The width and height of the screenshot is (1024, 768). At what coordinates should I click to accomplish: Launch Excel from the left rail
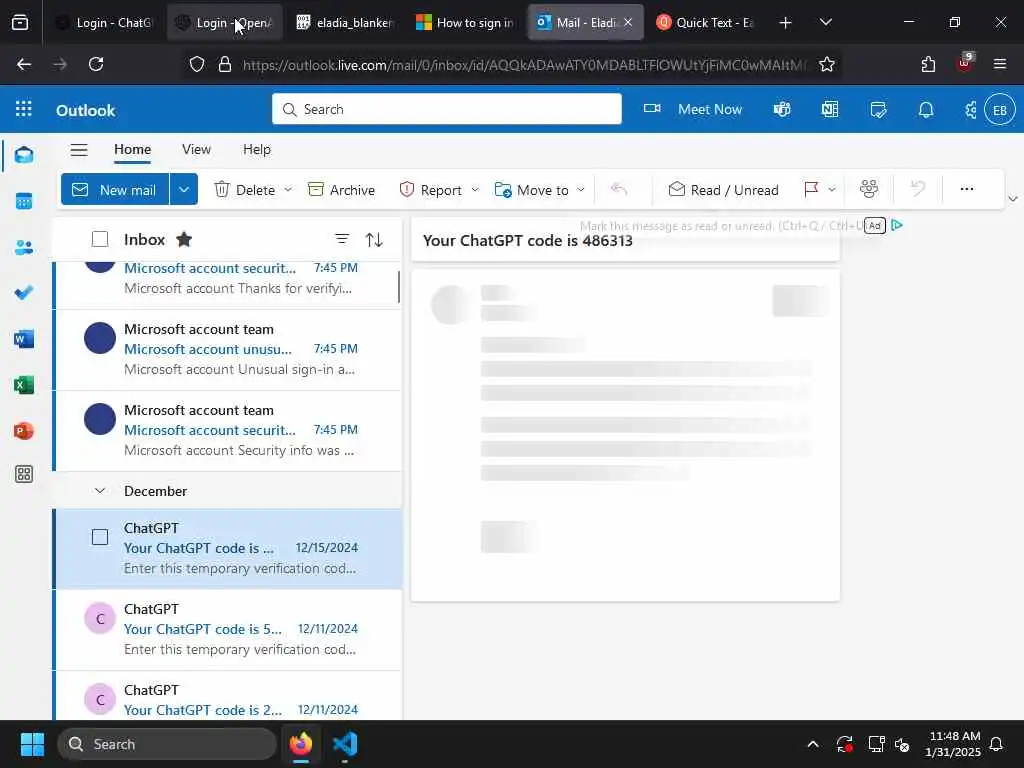pyautogui.click(x=24, y=385)
